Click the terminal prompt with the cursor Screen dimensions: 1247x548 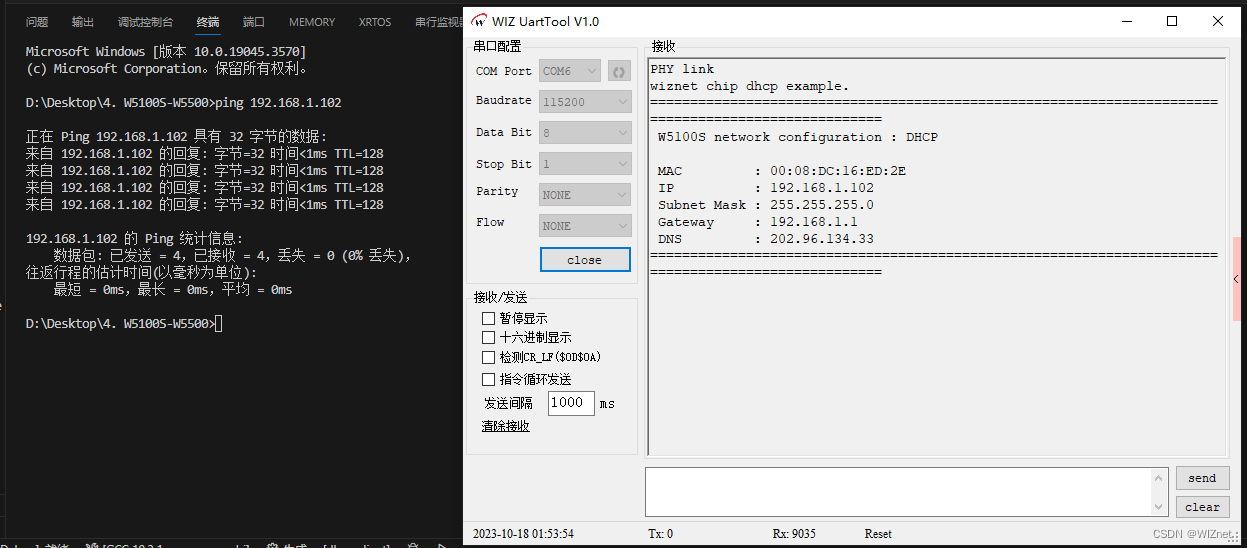(x=124, y=324)
